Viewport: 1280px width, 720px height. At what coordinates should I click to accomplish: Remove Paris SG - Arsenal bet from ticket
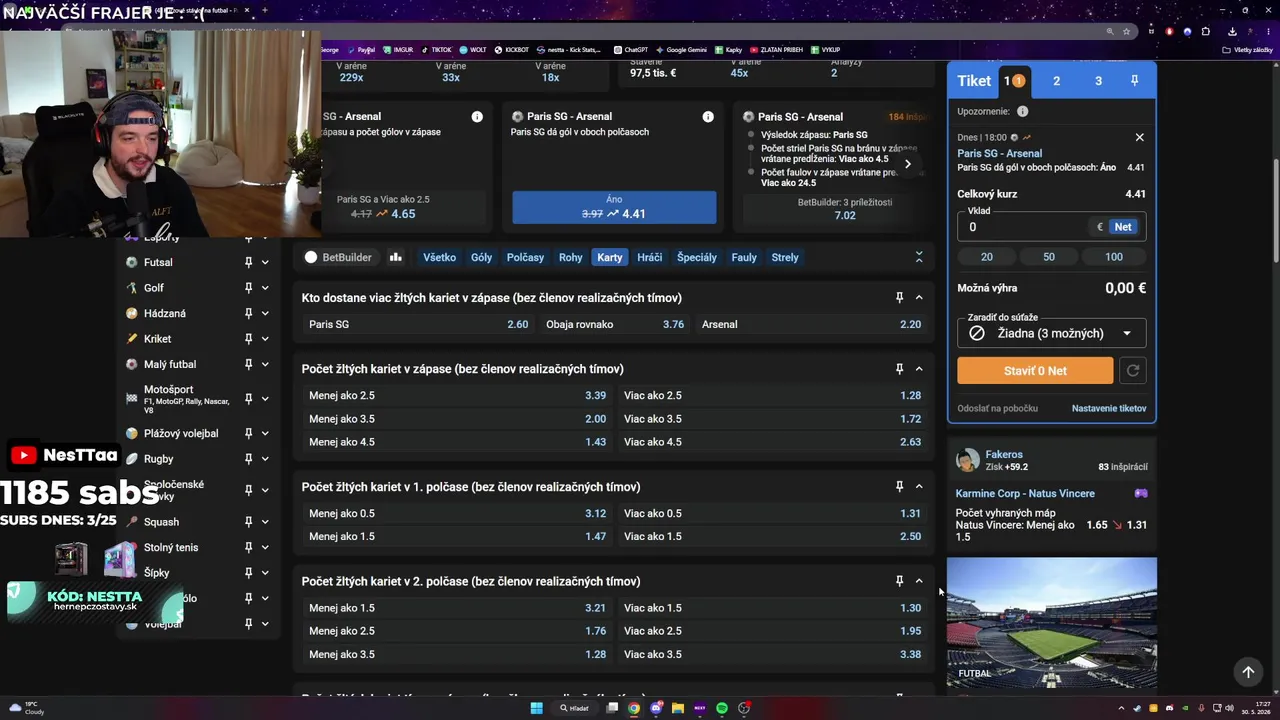[1139, 137]
